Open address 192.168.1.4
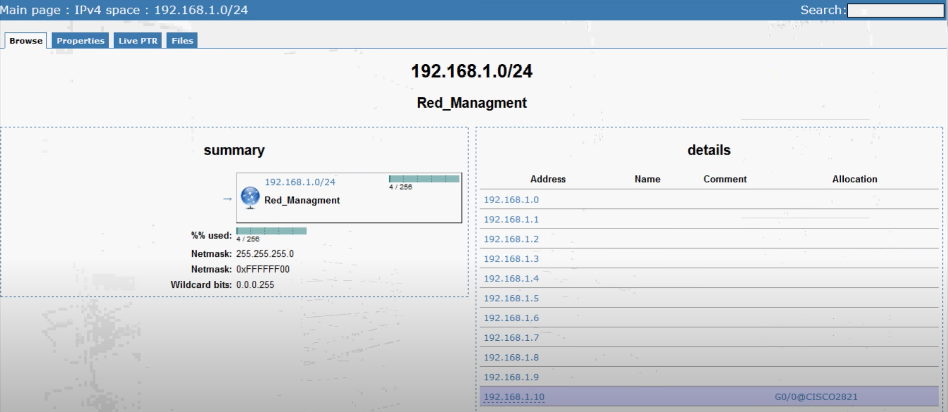This screenshot has width=948, height=412. tap(511, 278)
